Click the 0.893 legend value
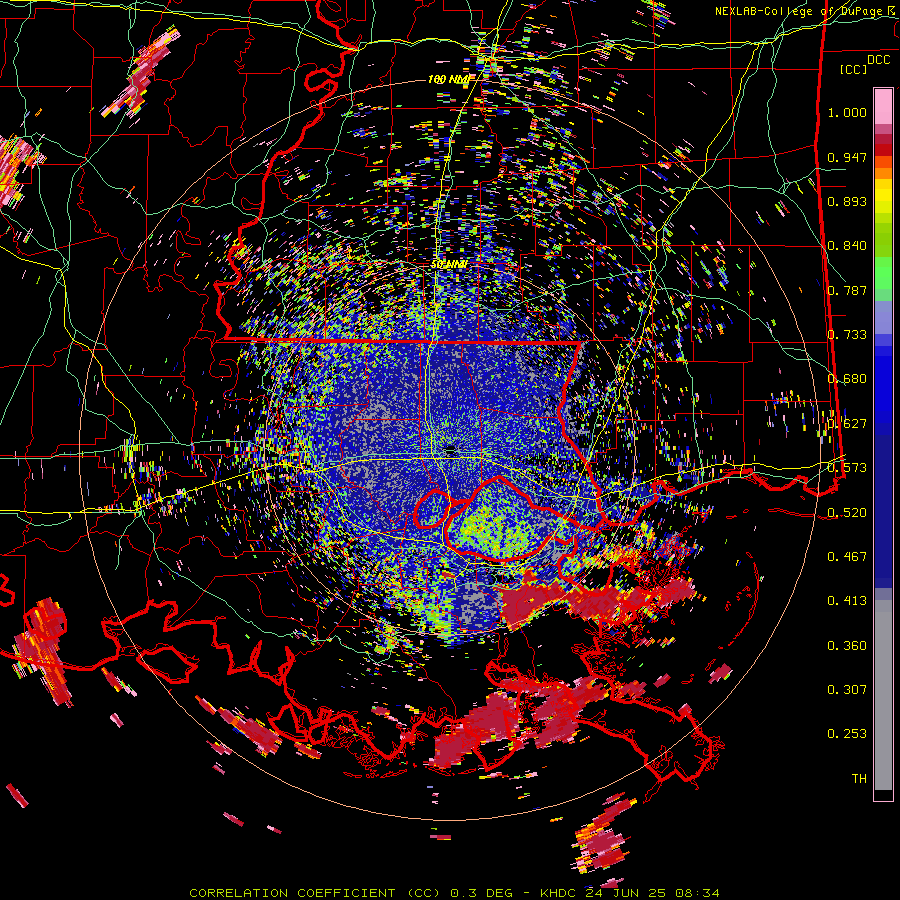 [847, 201]
